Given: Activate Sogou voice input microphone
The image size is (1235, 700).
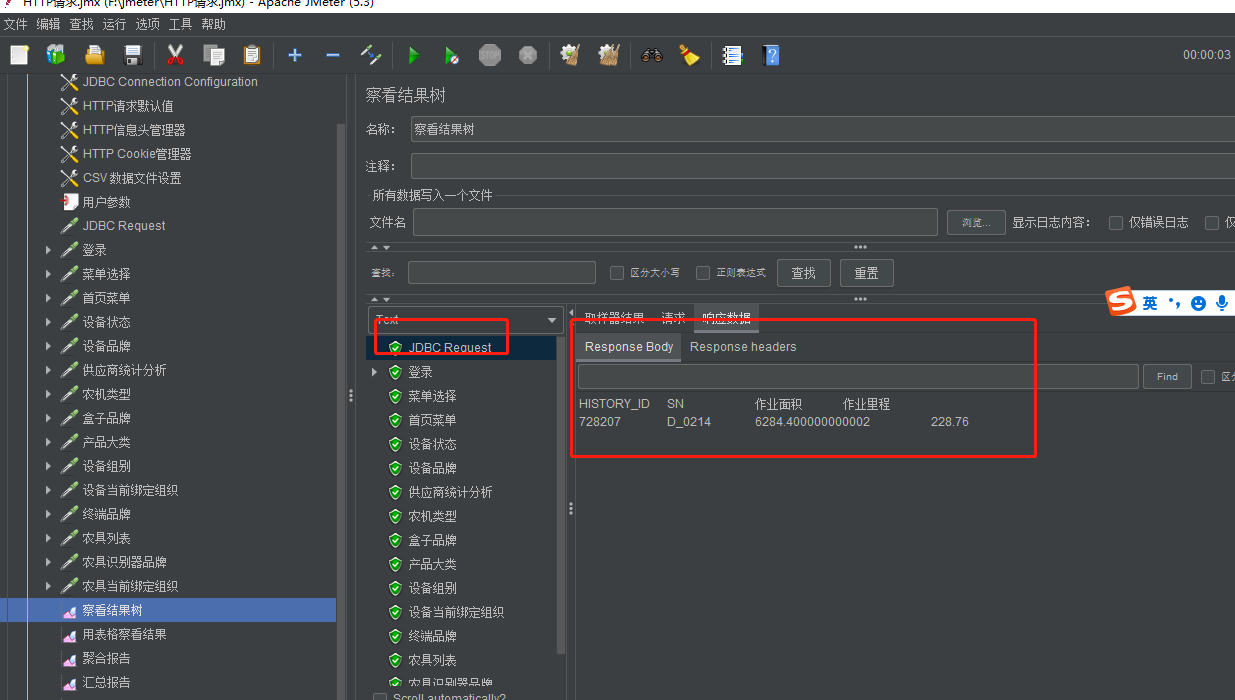Looking at the screenshot, I should coord(1222,303).
